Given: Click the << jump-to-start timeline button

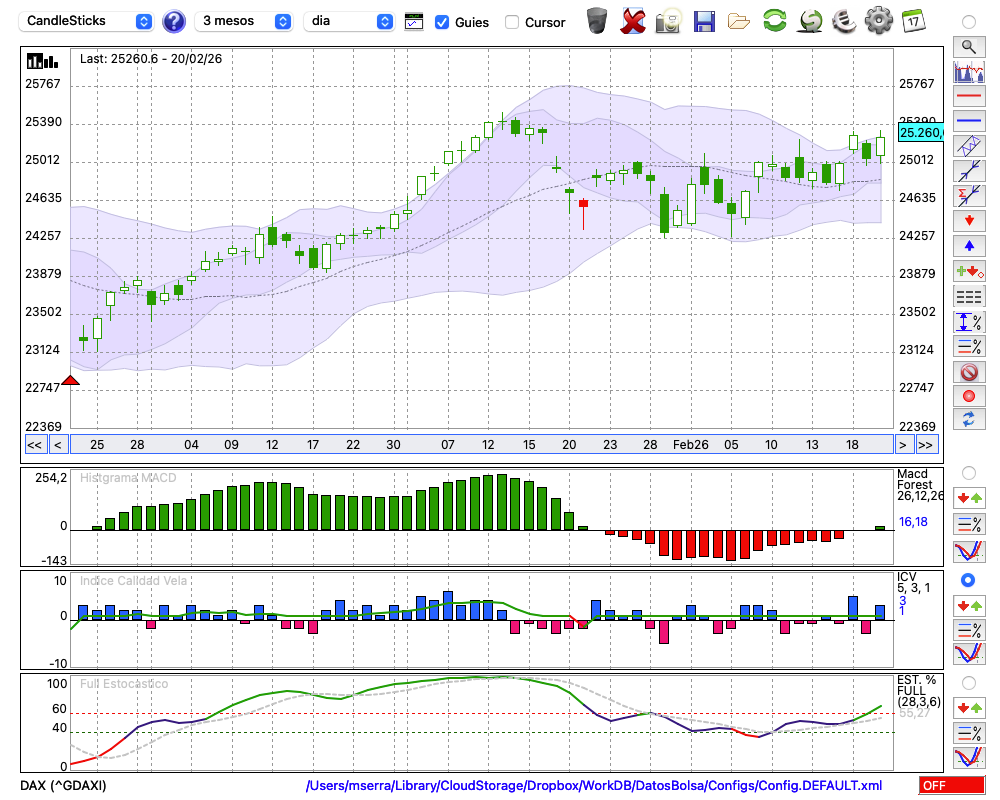Looking at the screenshot, I should point(34,444).
